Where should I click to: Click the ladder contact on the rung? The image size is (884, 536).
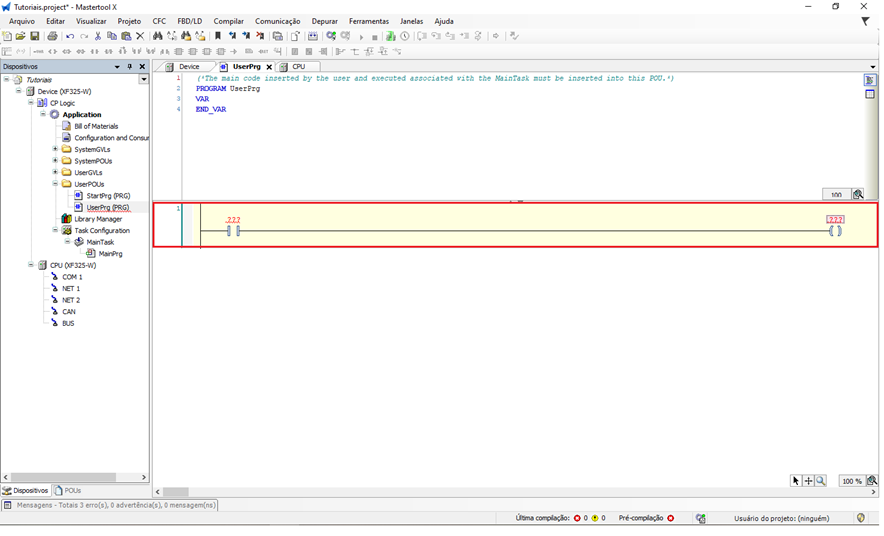[233, 231]
